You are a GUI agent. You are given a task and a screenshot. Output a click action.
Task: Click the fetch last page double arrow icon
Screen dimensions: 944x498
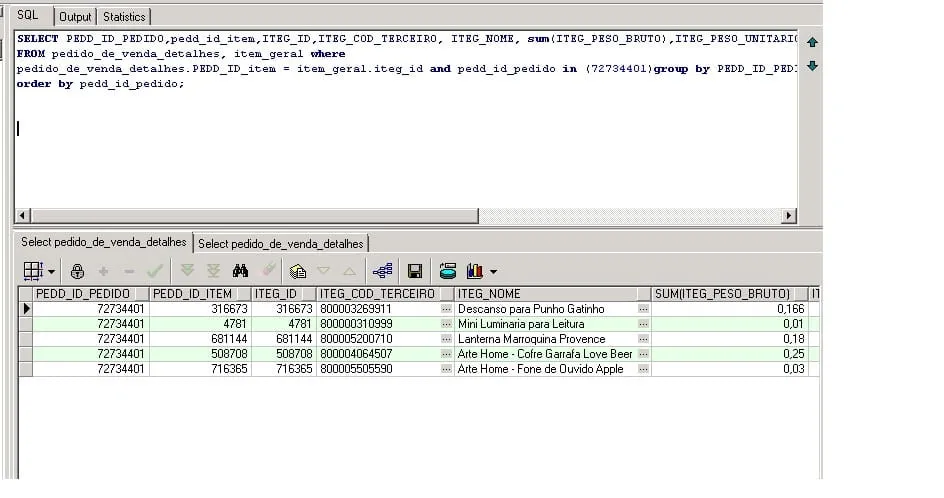tap(213, 271)
